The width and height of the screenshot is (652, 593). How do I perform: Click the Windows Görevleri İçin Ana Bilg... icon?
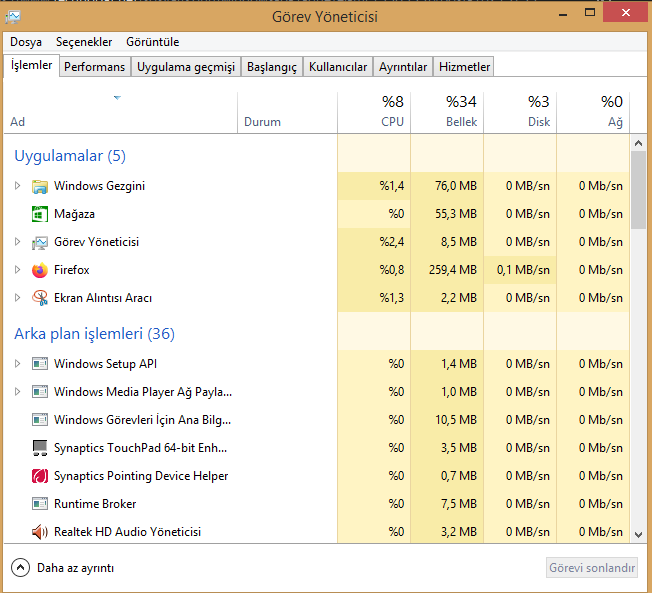[40, 420]
